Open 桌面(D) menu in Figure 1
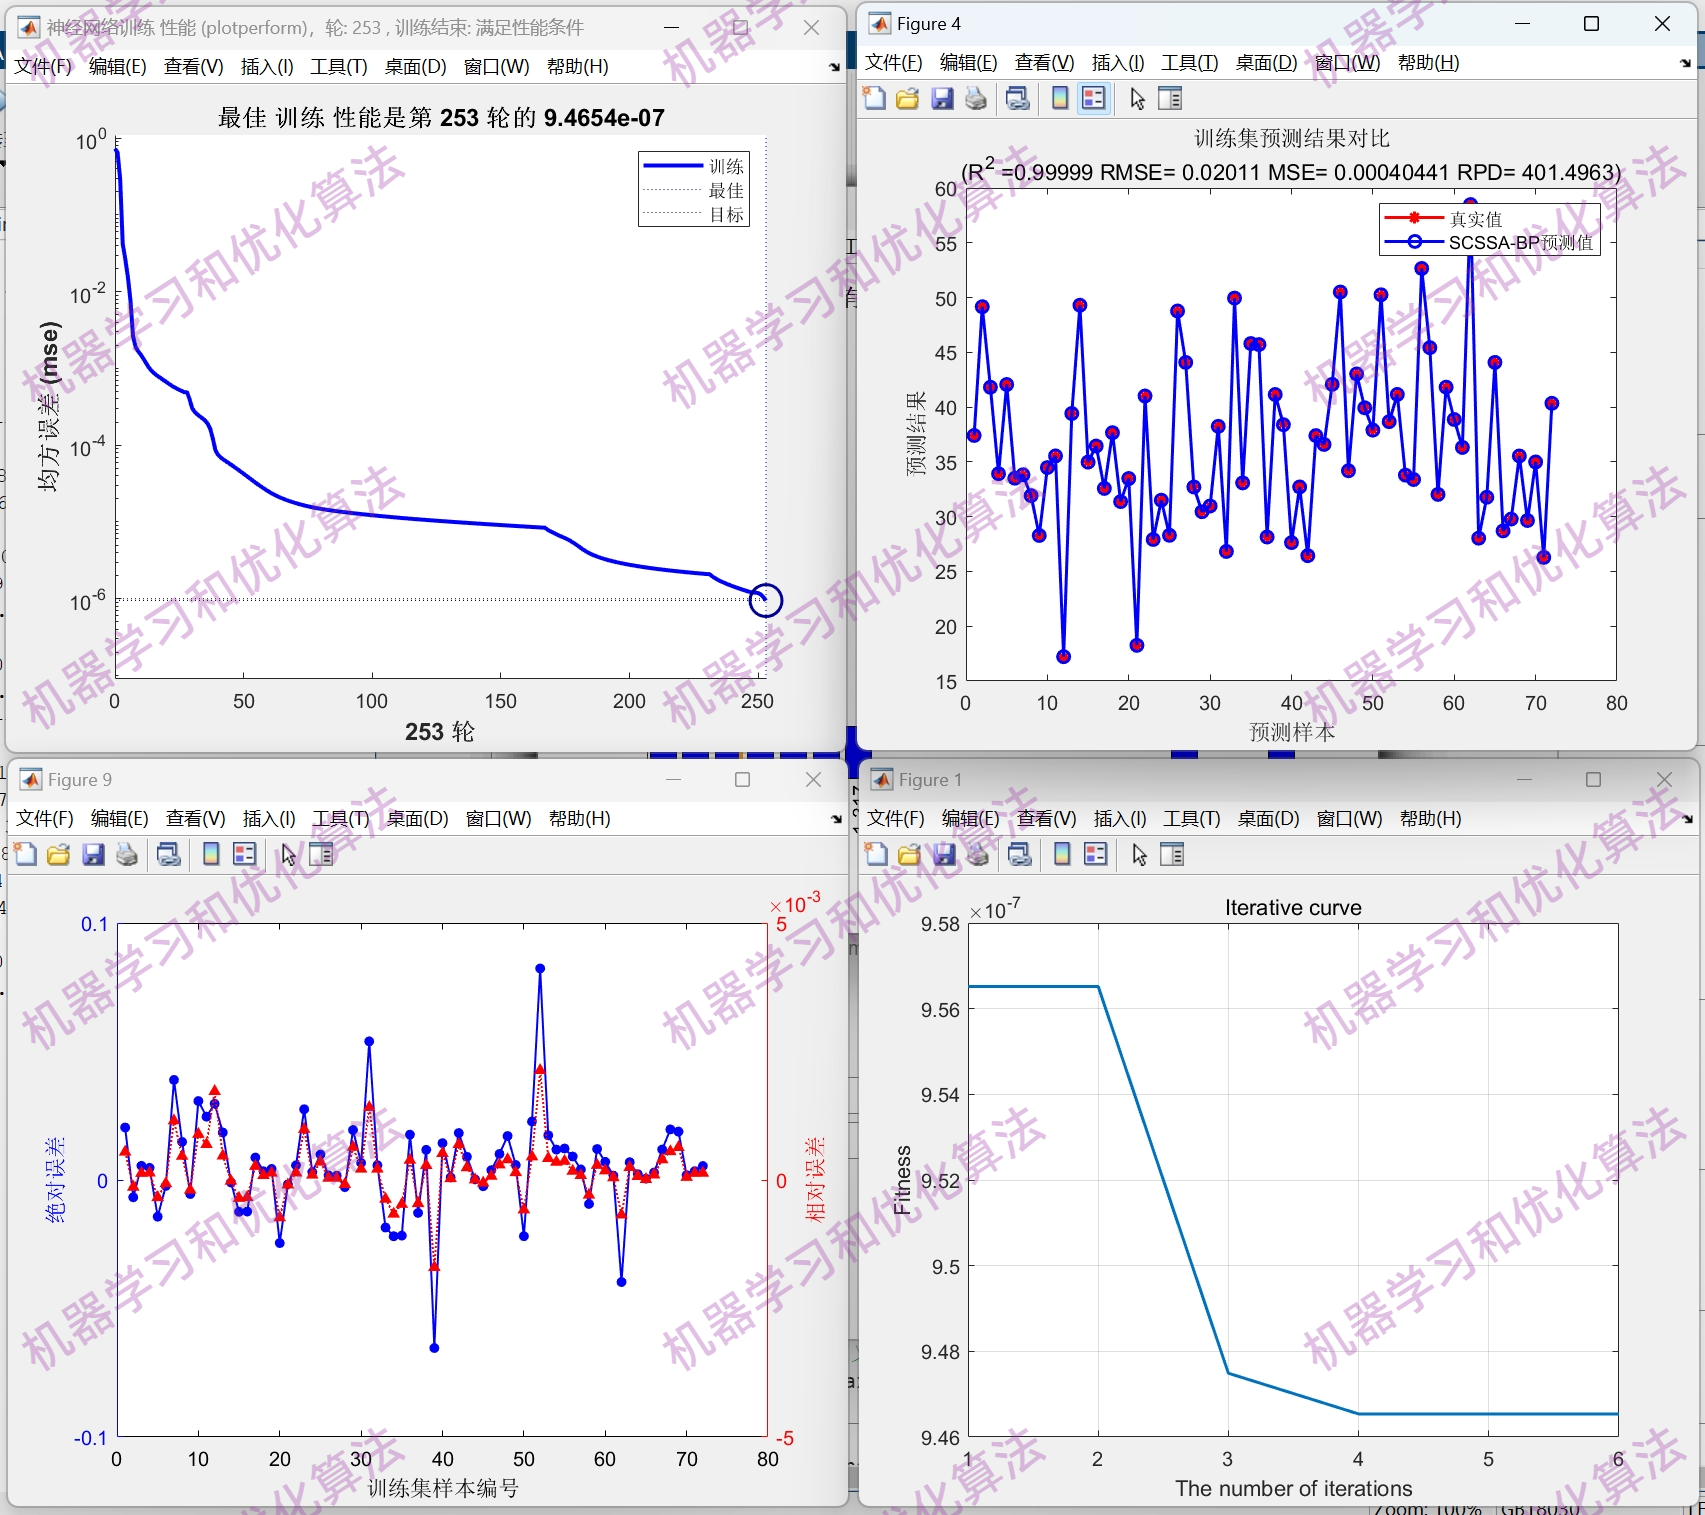This screenshot has width=1705, height=1515. pos(1269,819)
